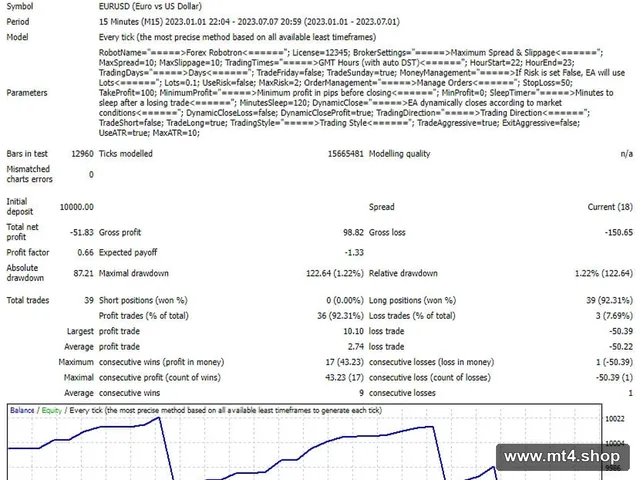Click the long positions value '39 (92.31%)'
The height and width of the screenshot is (480, 640).
pos(609,300)
